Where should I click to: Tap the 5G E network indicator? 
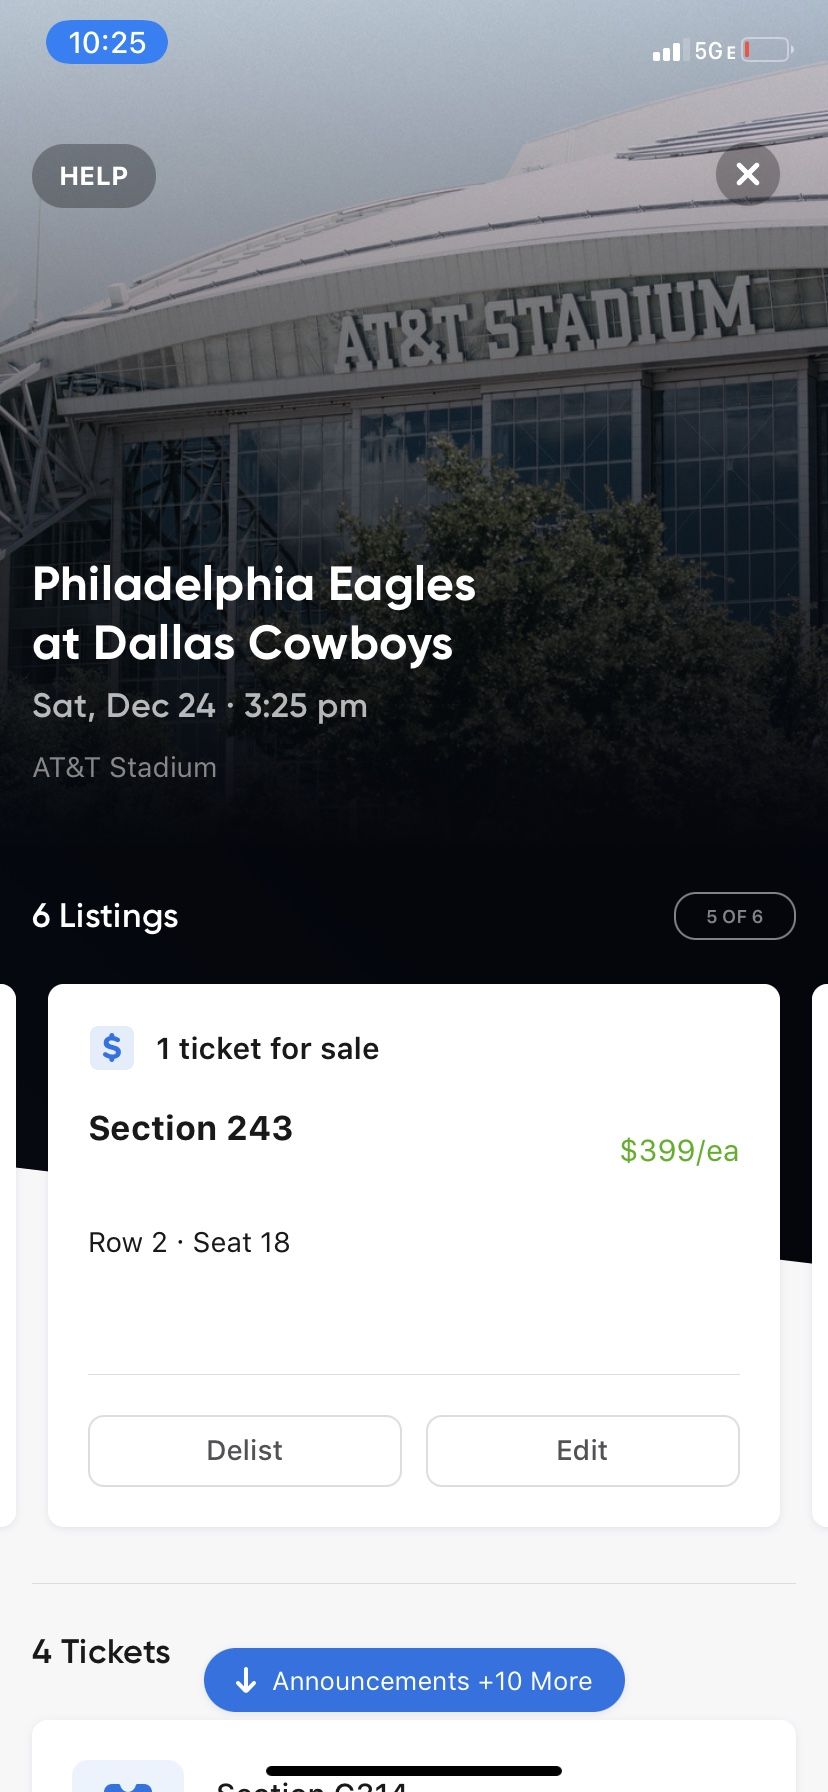click(714, 51)
